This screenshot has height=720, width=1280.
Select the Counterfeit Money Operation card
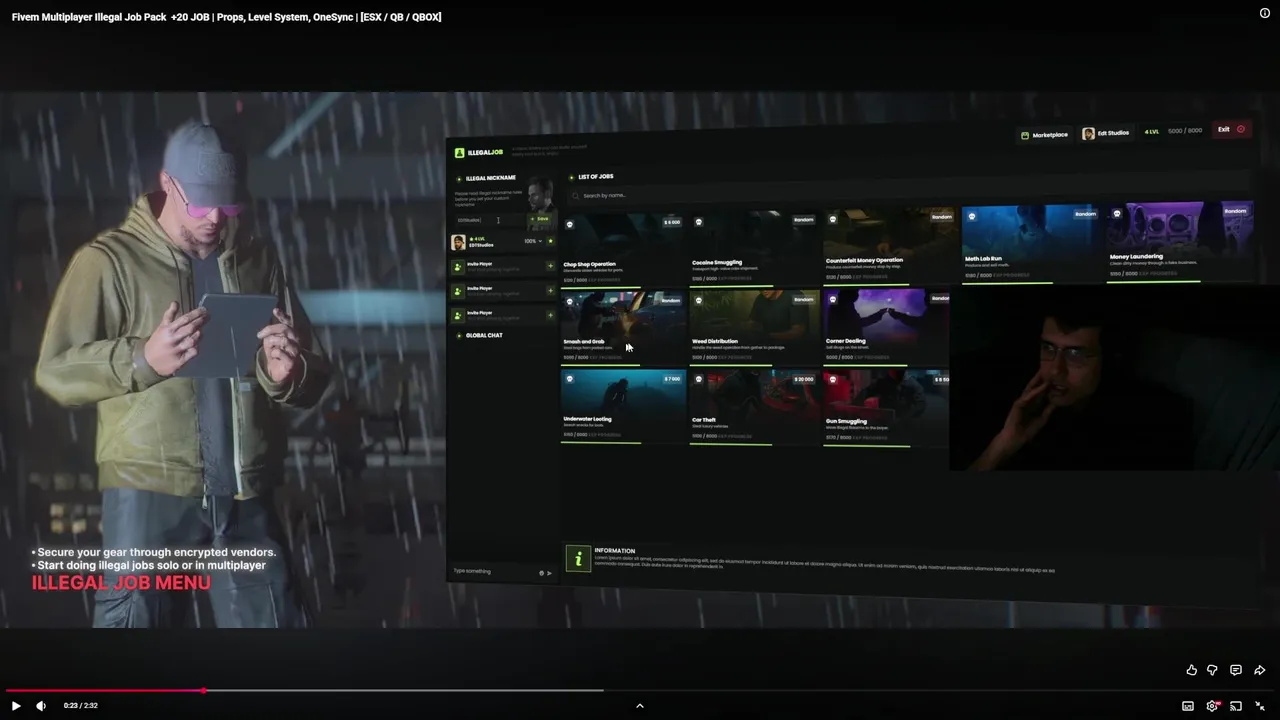point(889,247)
